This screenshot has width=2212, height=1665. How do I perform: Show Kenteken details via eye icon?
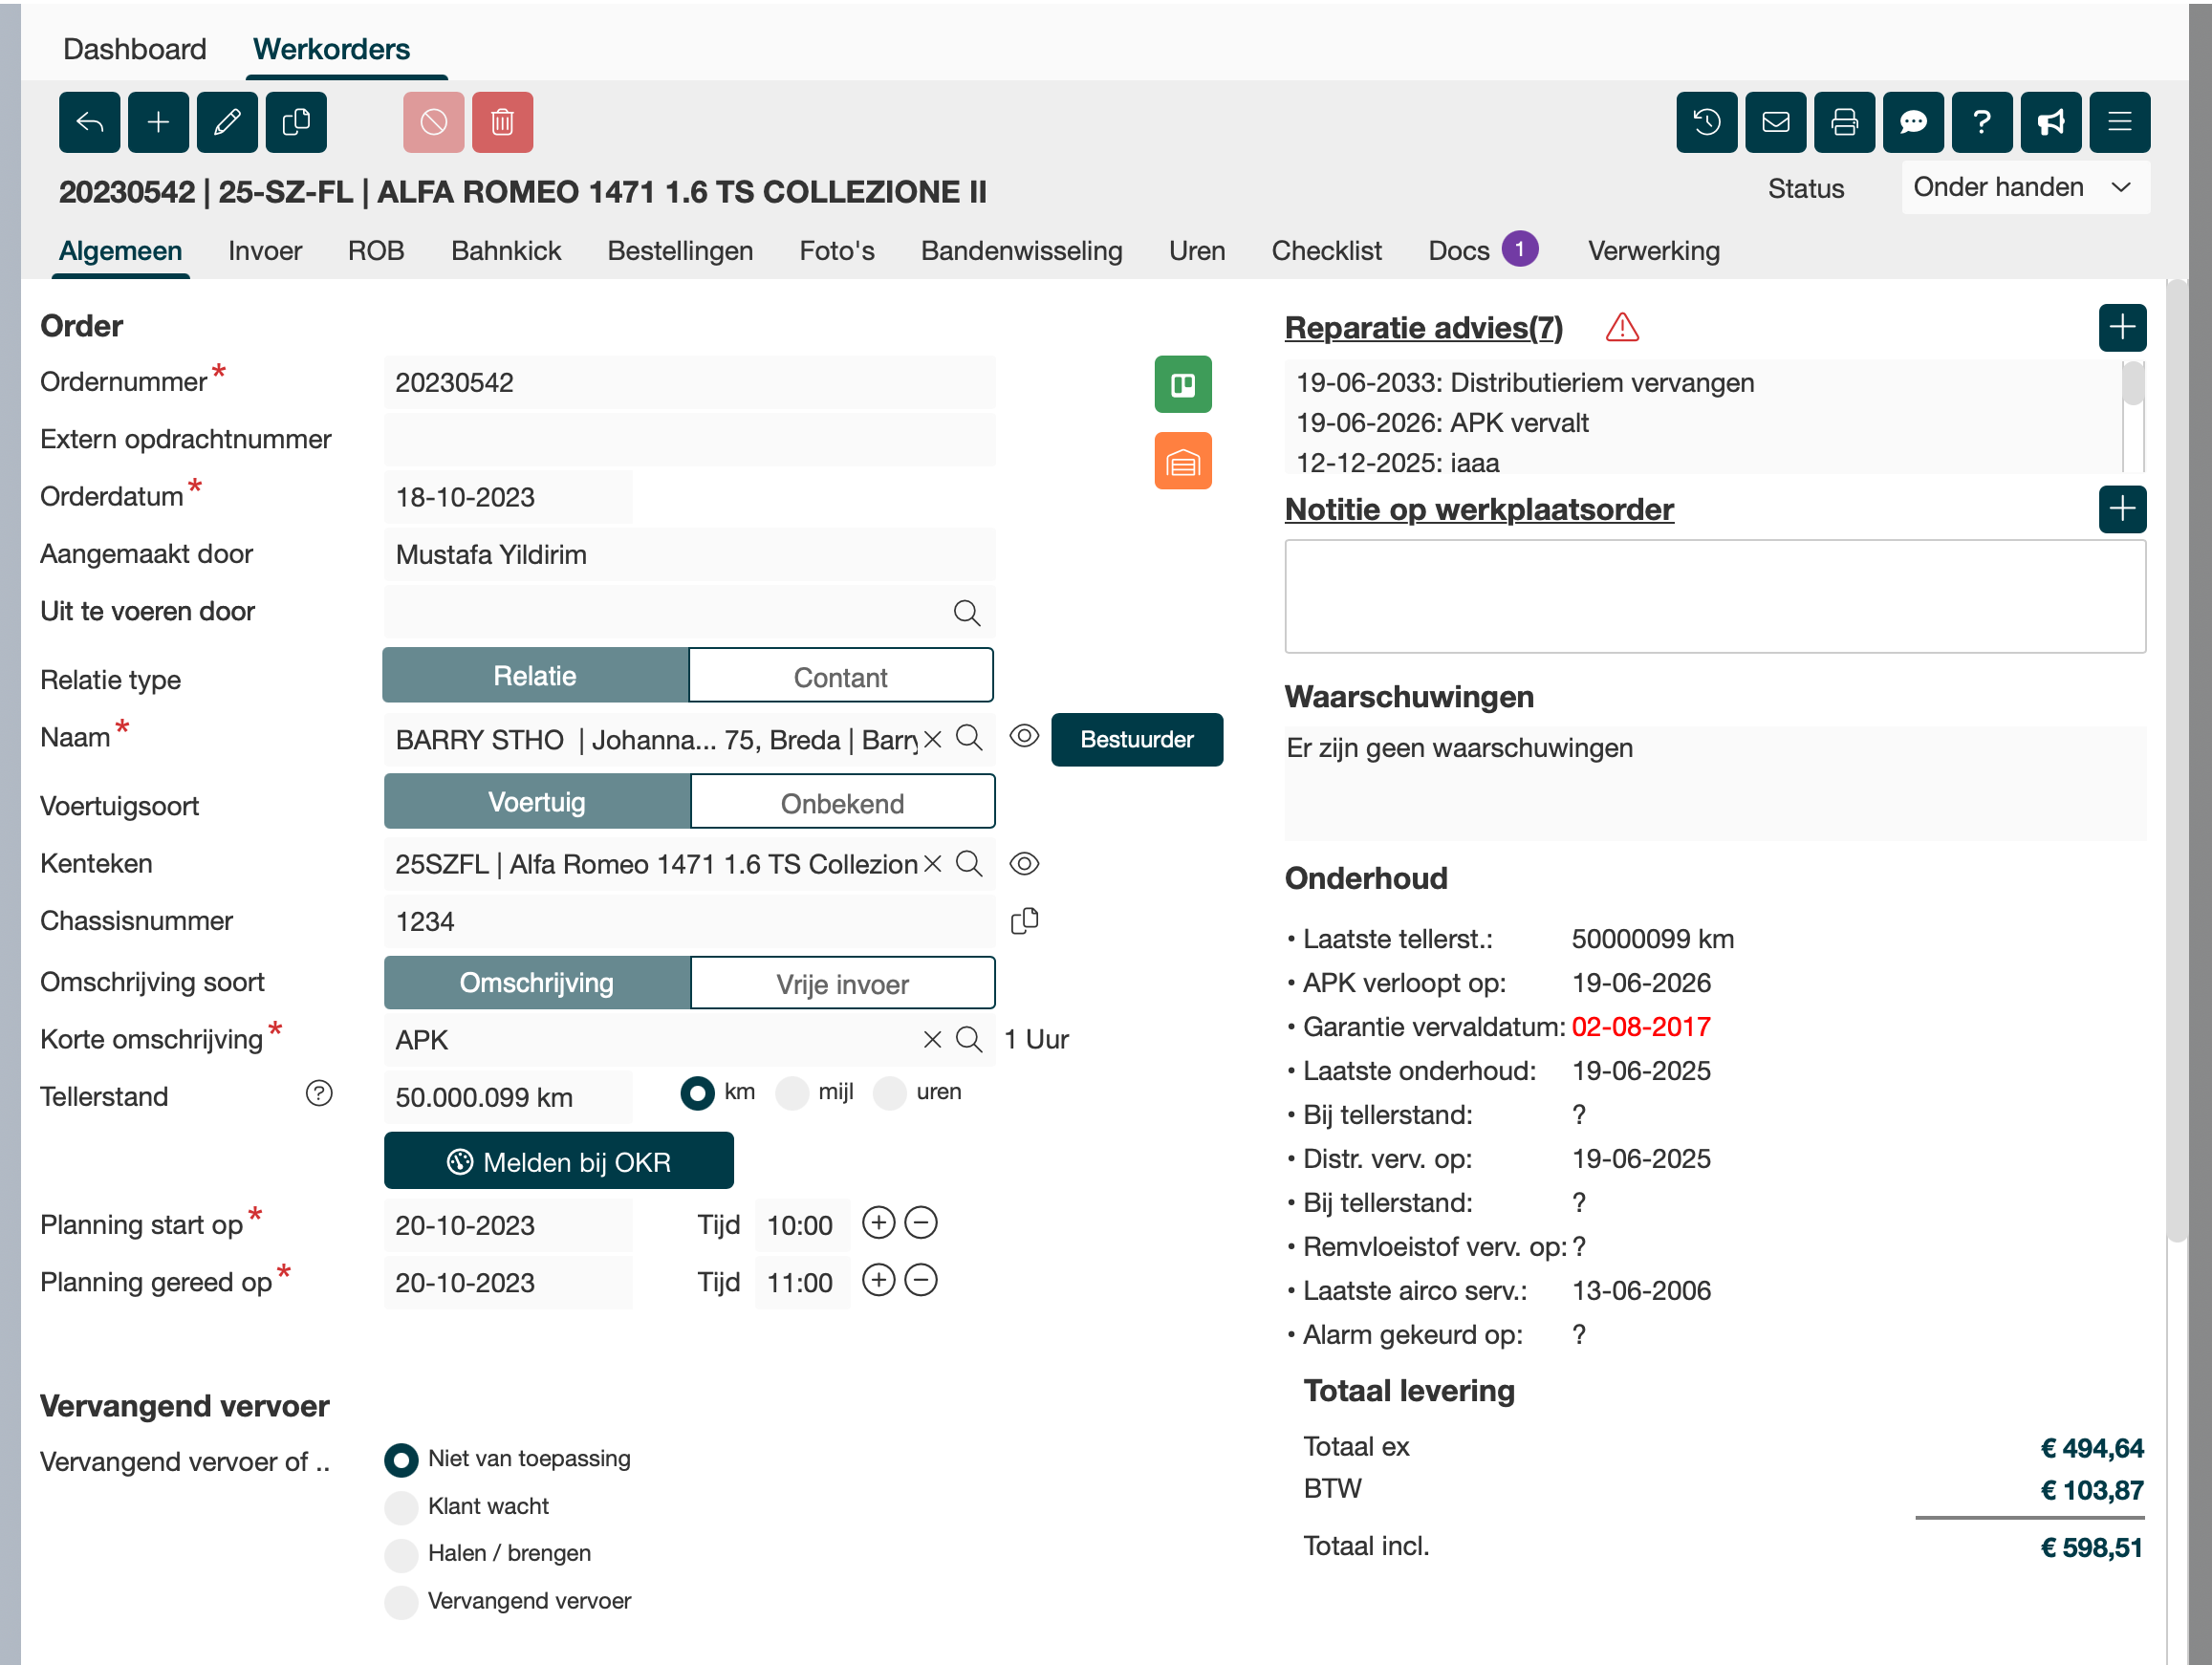pos(1024,864)
